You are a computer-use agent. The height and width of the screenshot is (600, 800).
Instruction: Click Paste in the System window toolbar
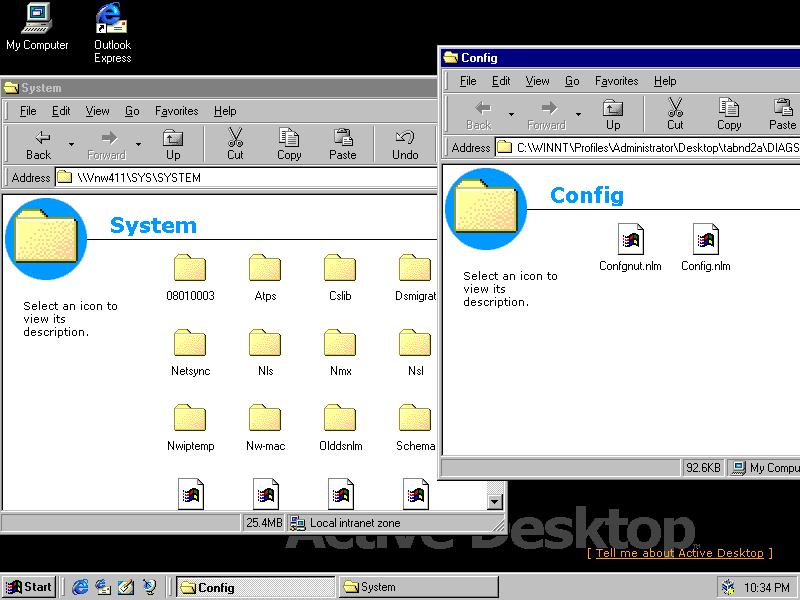click(x=343, y=145)
